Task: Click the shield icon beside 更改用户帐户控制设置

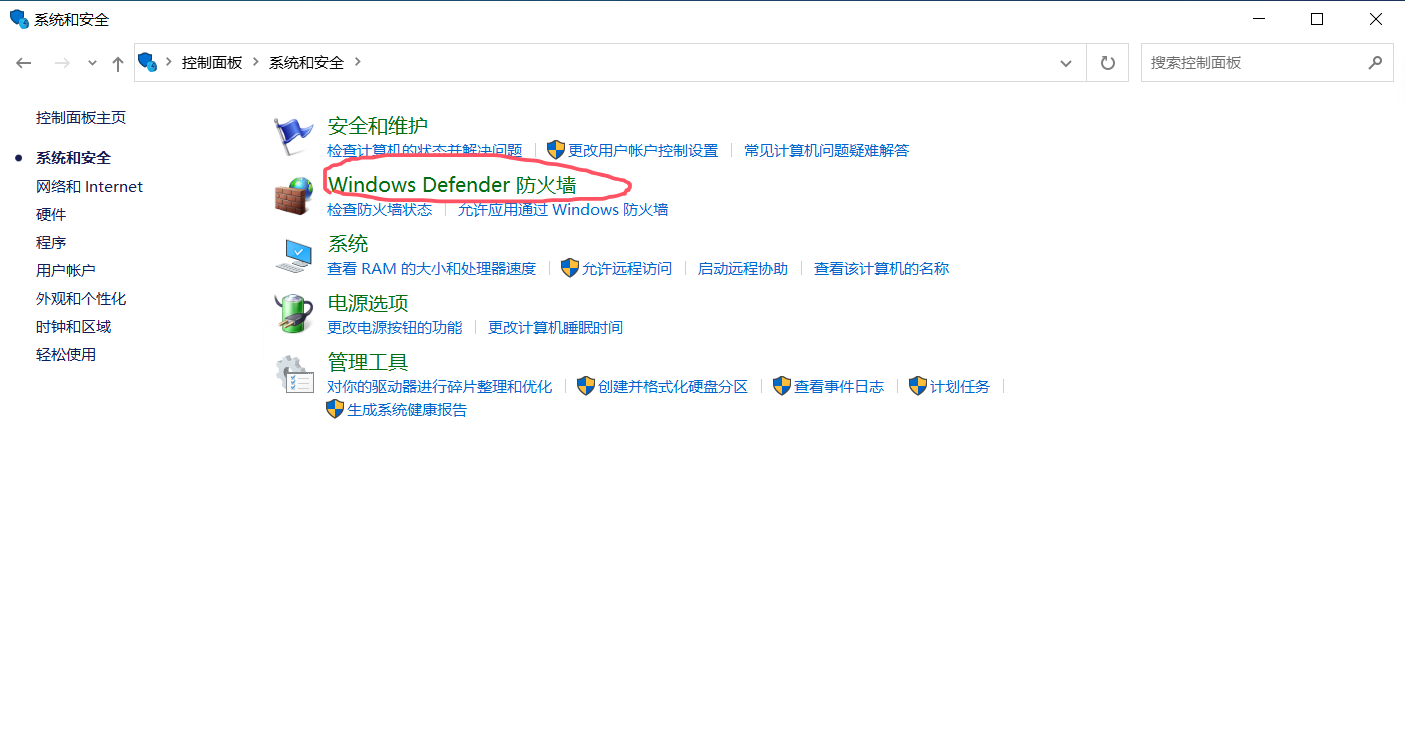Action: coord(556,150)
